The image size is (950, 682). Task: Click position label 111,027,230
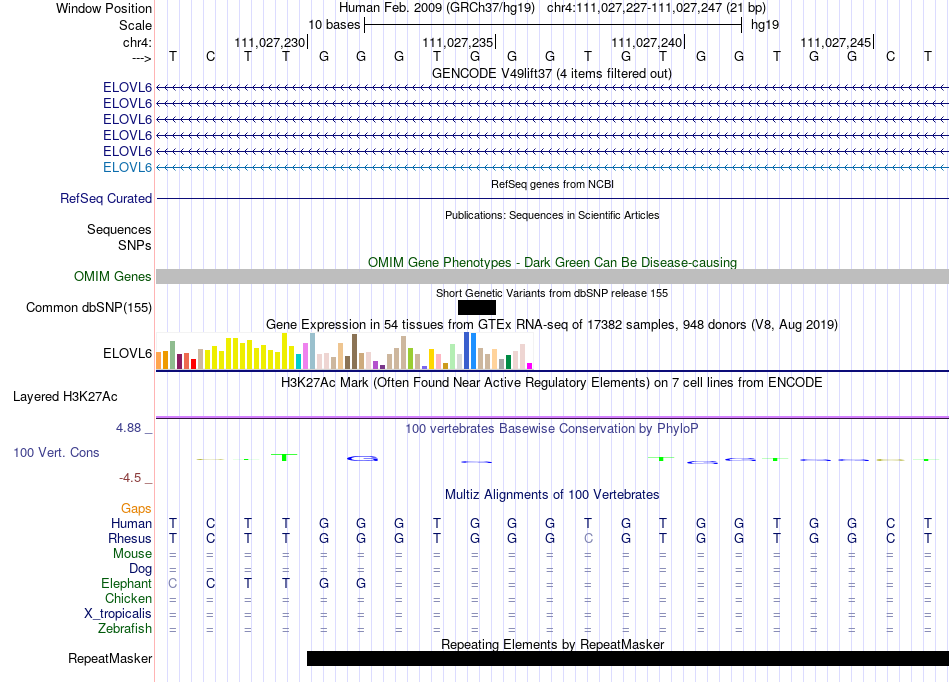coord(270,42)
